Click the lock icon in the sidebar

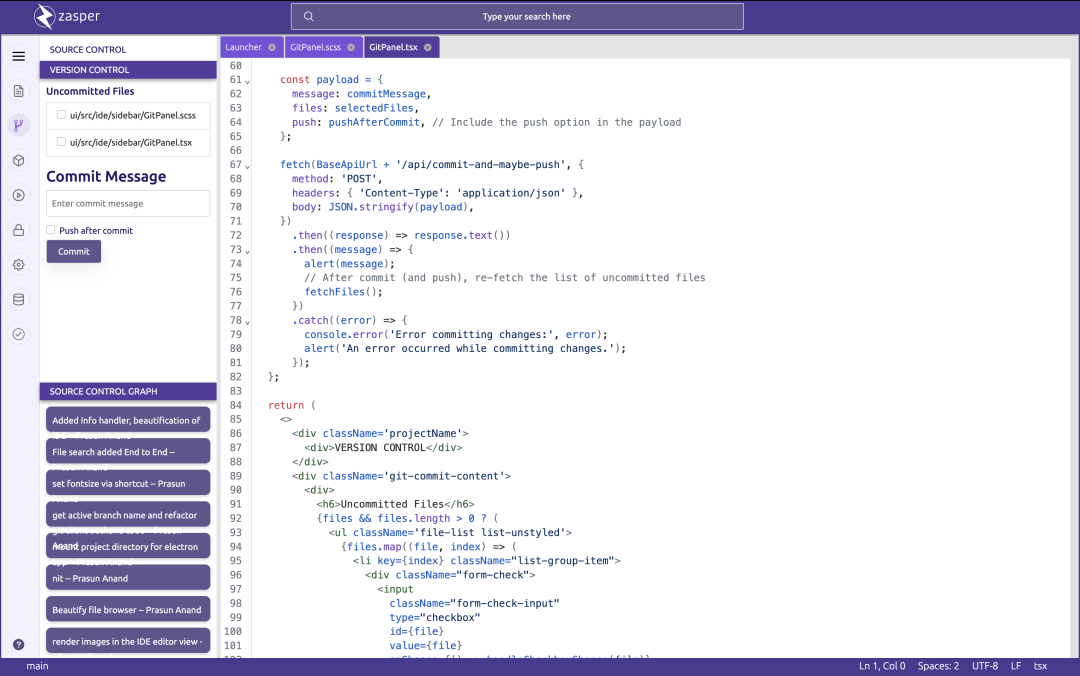click(x=18, y=230)
